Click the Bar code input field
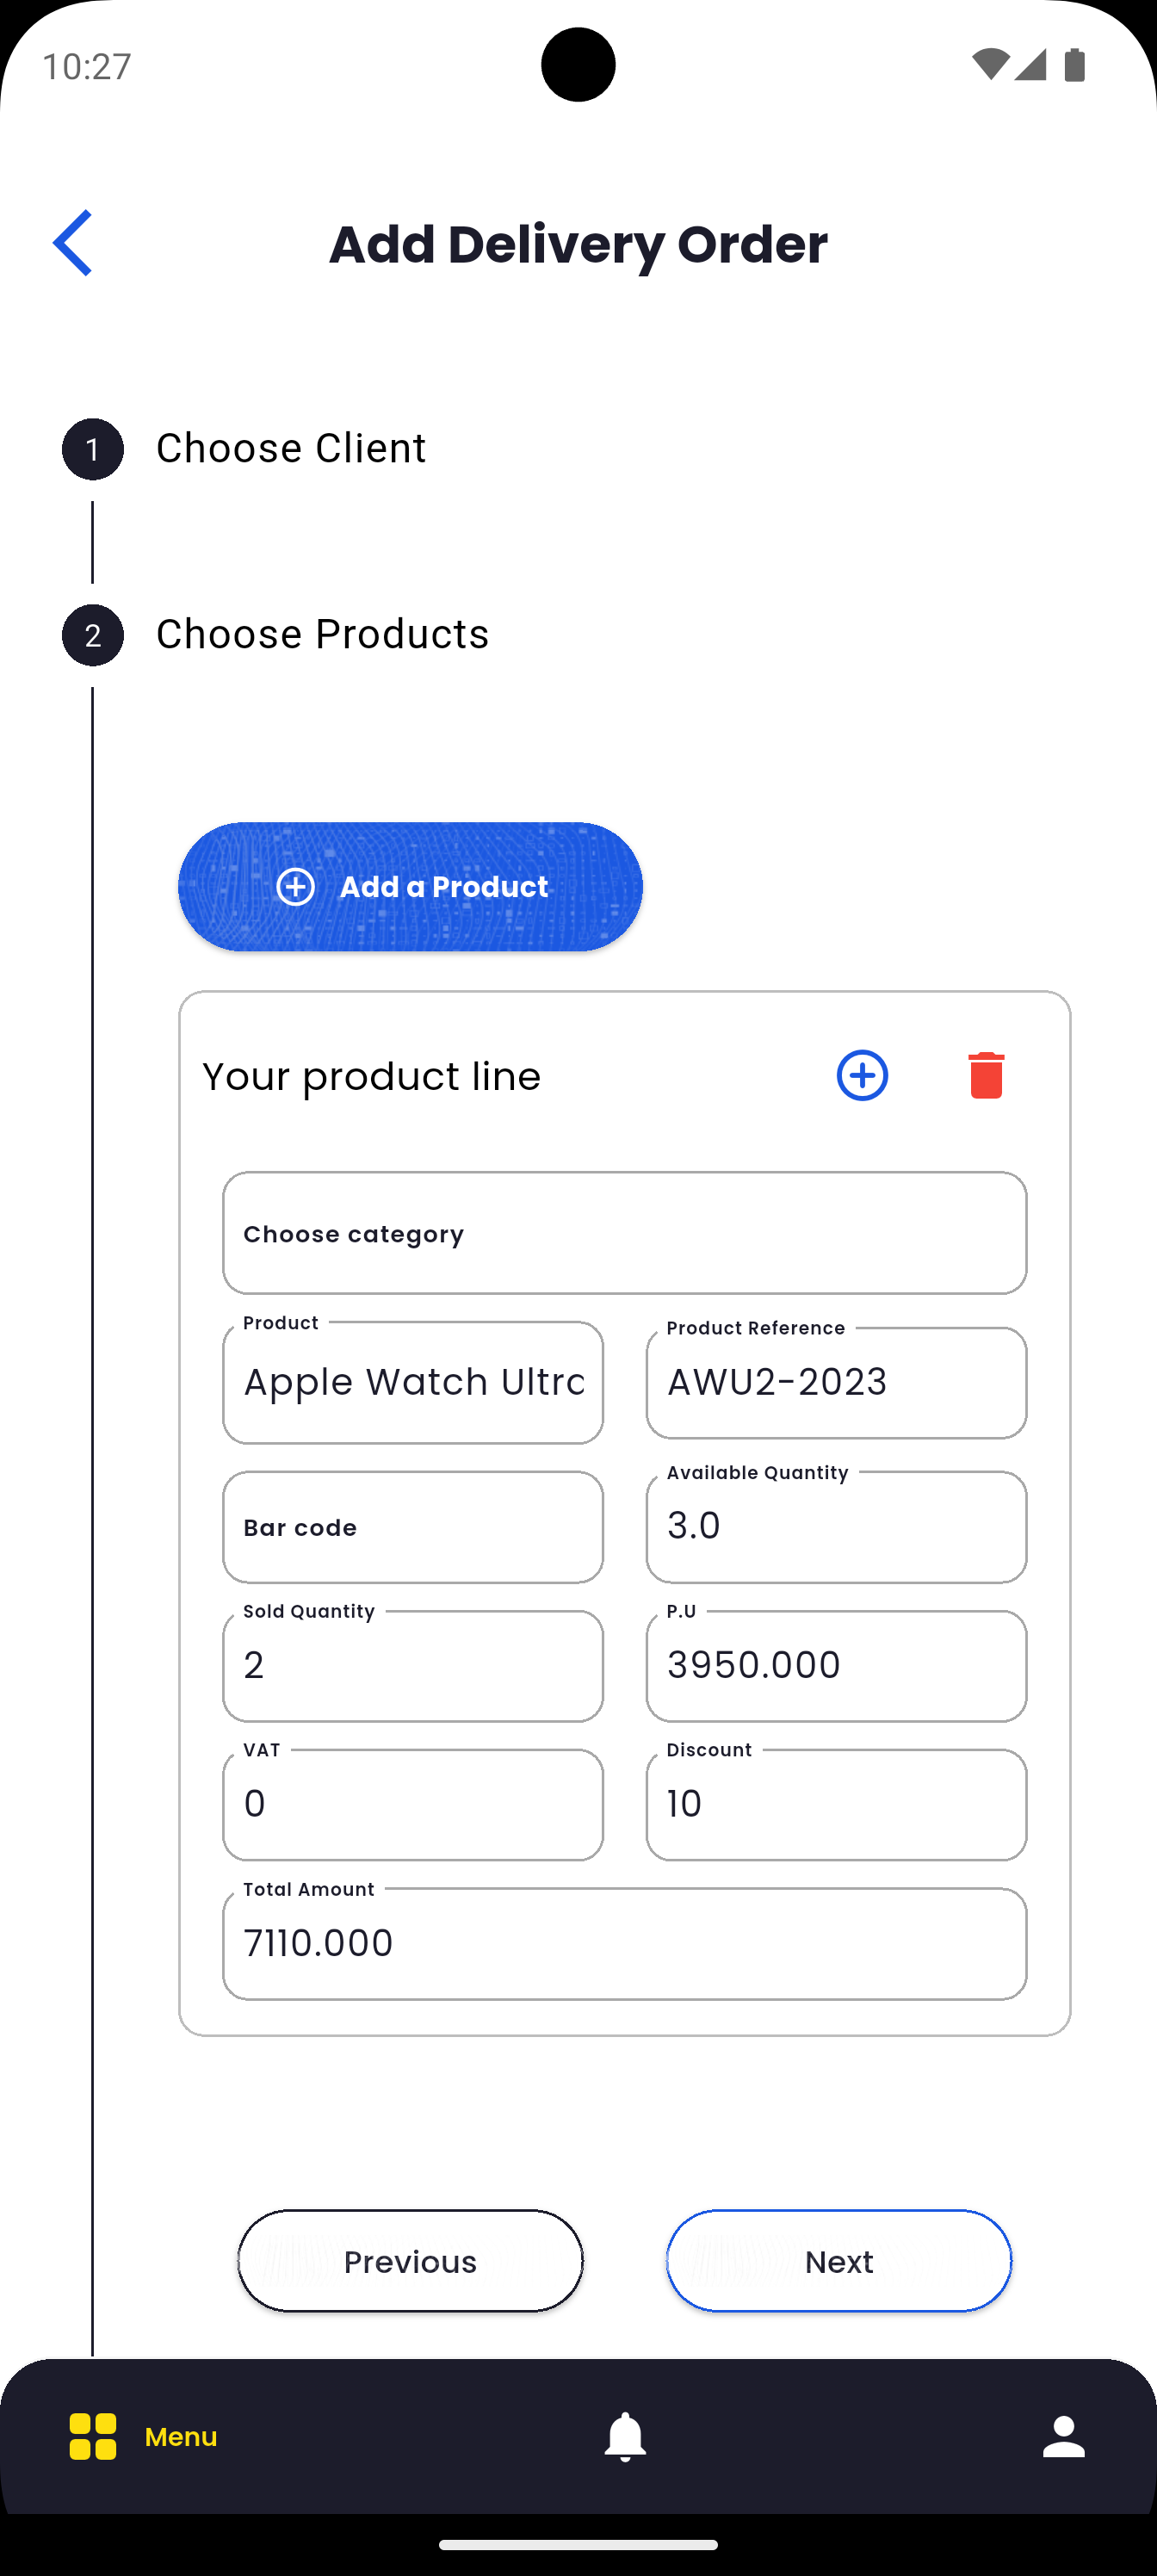Image resolution: width=1157 pixels, height=2576 pixels. click(413, 1527)
